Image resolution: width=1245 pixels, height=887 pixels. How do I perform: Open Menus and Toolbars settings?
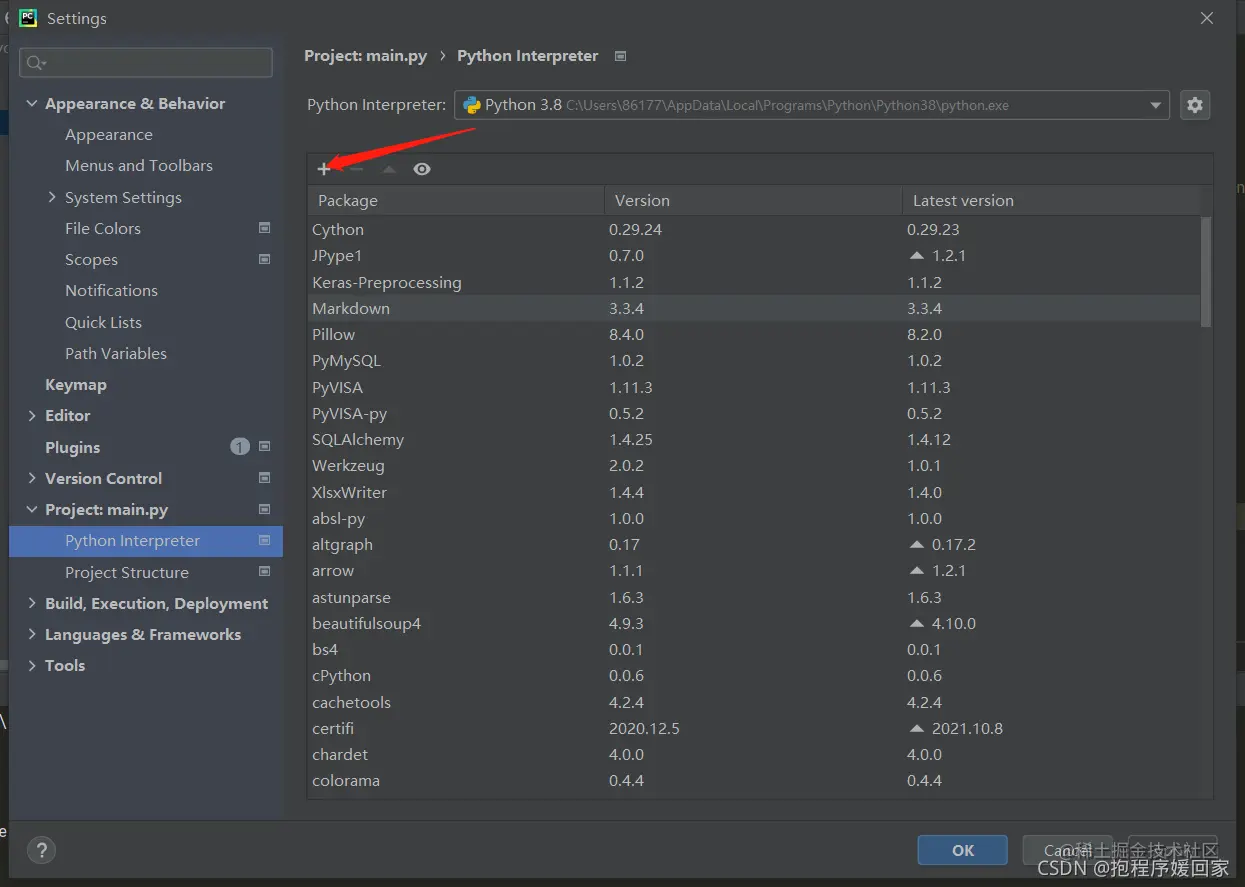(139, 166)
